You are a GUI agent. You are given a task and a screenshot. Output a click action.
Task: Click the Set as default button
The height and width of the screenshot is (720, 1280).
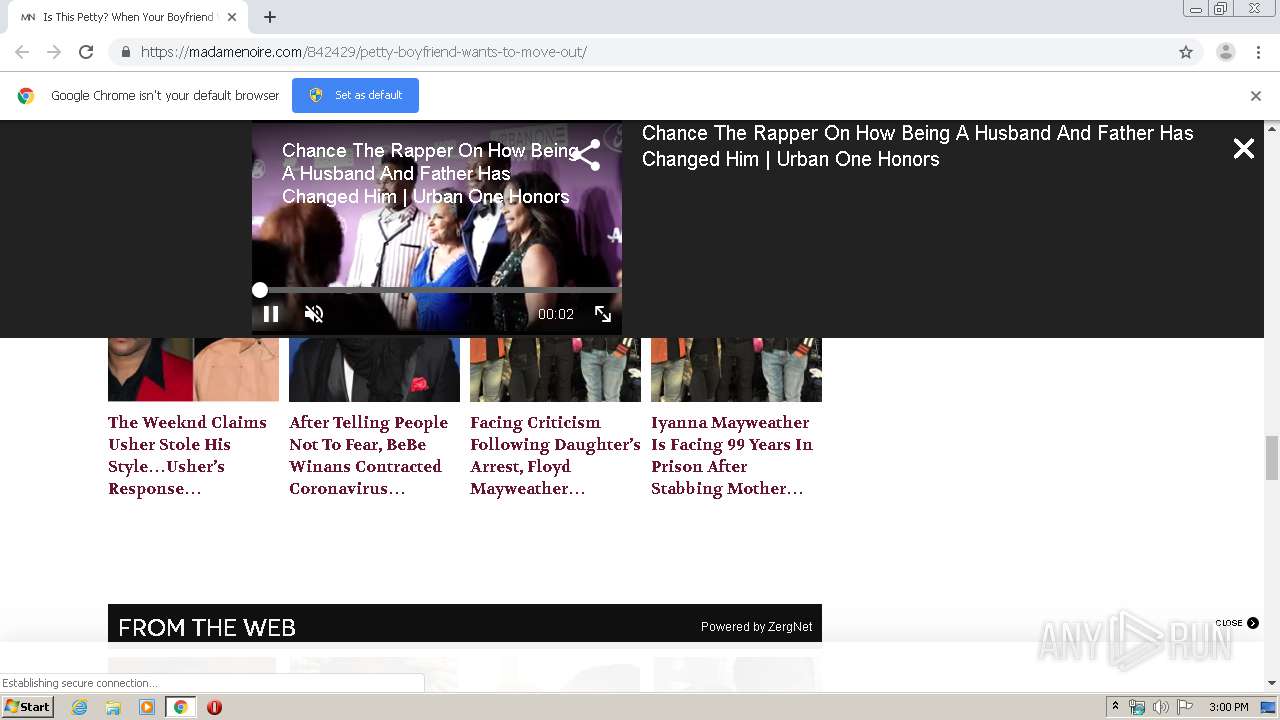355,95
